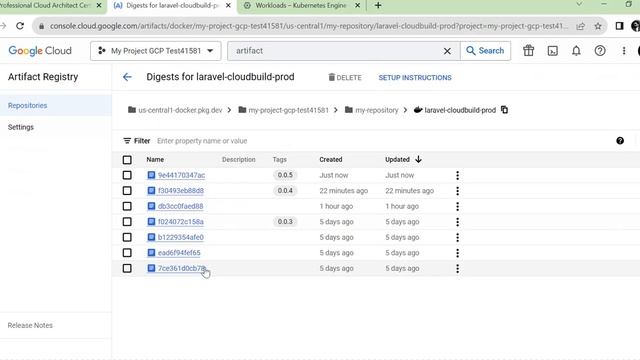Open more actions for 9e44170347ac row
The height and width of the screenshot is (360, 640).
tap(458, 175)
